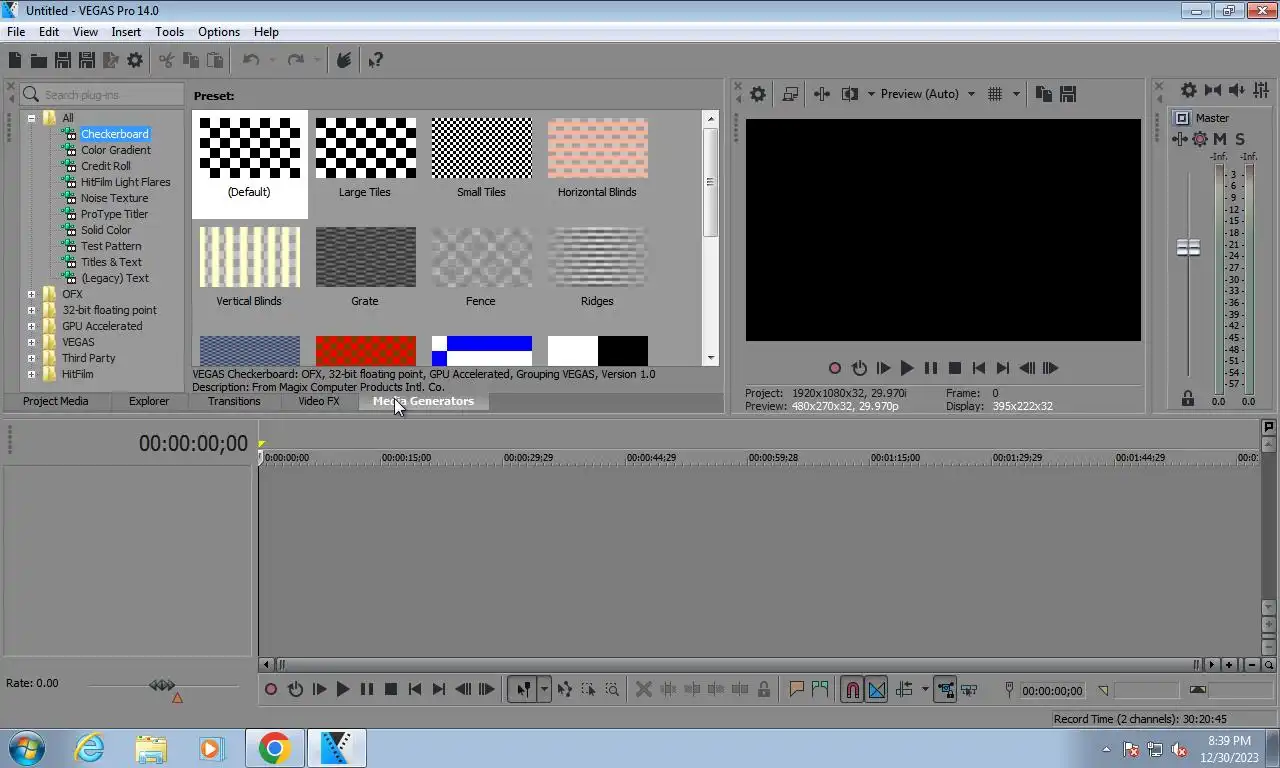Viewport: 1280px width, 768px height.
Task: Click the Downmix Output icon on Master Bus
Action: click(1213, 90)
